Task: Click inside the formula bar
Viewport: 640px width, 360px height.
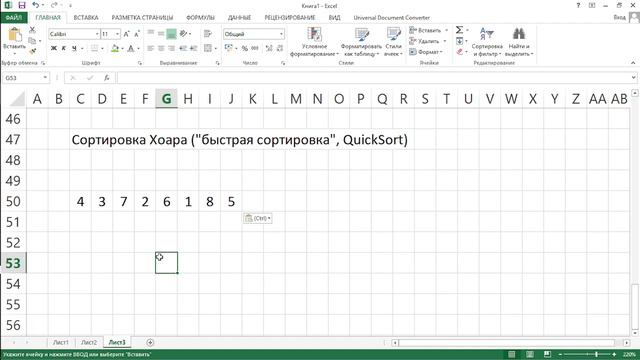Action: point(373,78)
